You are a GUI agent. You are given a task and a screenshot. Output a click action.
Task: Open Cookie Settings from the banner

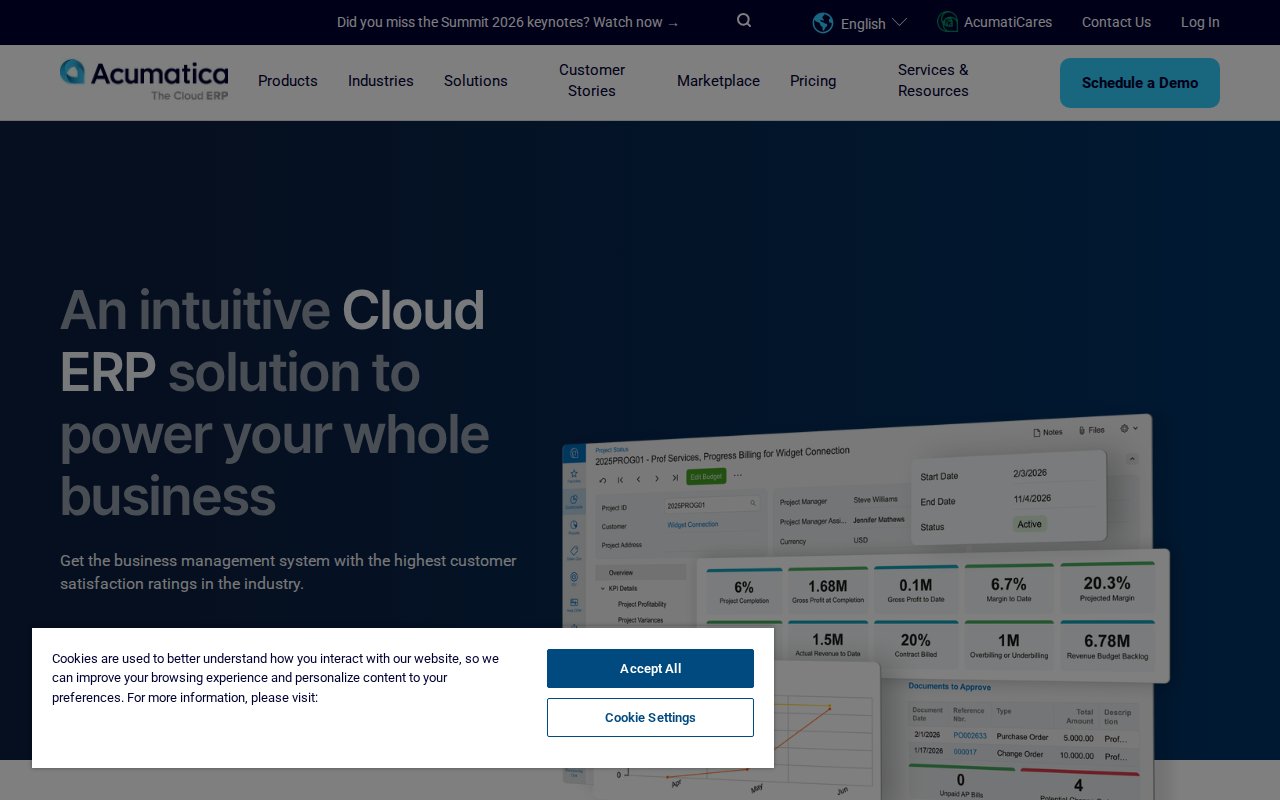(x=650, y=718)
